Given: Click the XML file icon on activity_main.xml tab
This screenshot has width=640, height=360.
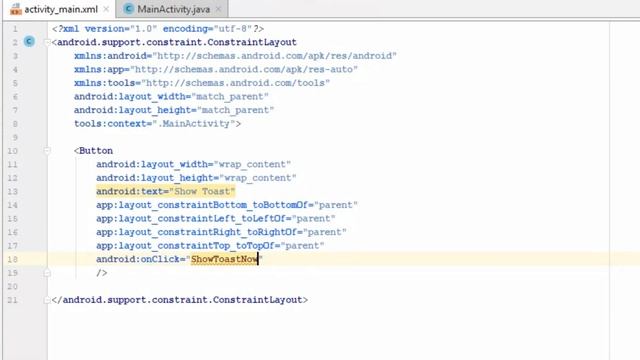Looking at the screenshot, I should 16,9.
